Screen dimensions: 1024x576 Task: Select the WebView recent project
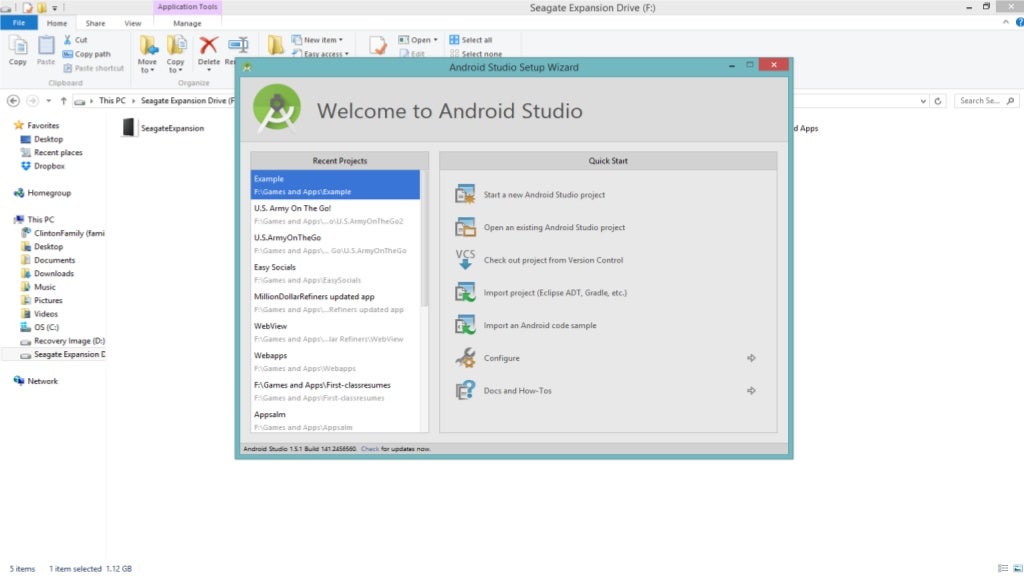[335, 332]
